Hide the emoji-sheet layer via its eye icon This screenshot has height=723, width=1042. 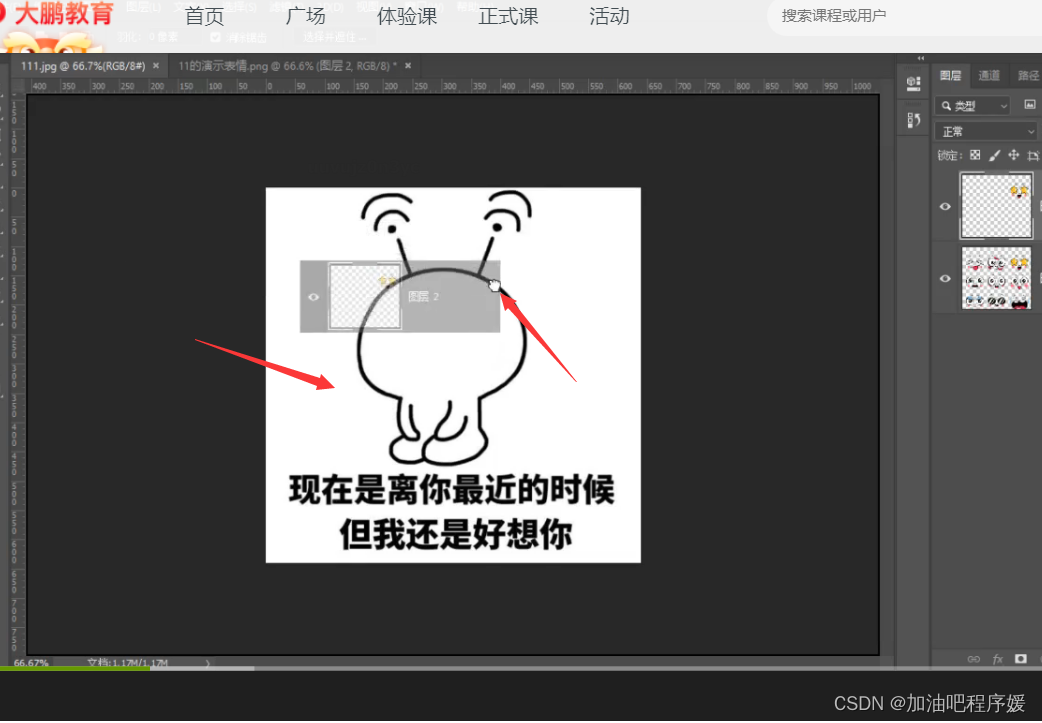(x=945, y=278)
